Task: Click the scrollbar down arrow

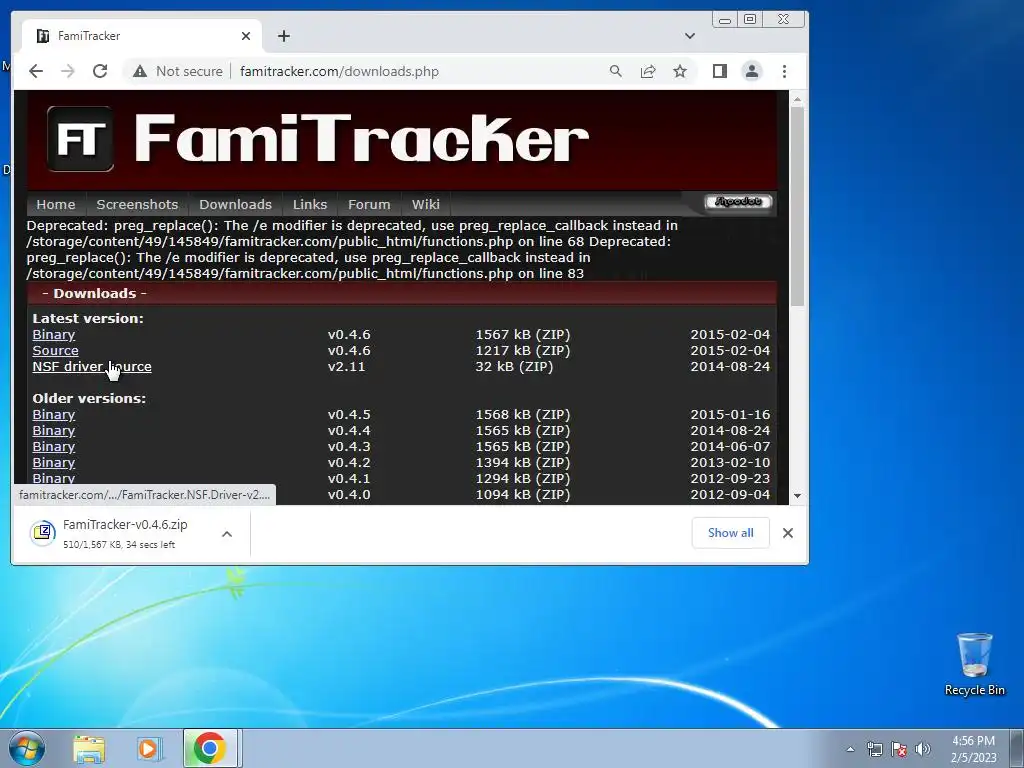Action: (797, 496)
